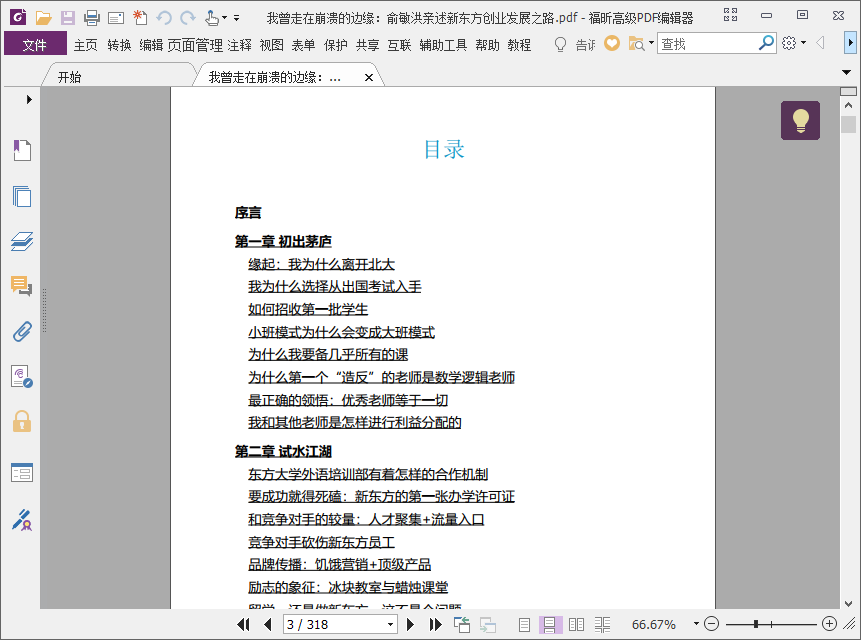Open link 缘起：我为什么离开北大
861x640 pixels.
321,265
